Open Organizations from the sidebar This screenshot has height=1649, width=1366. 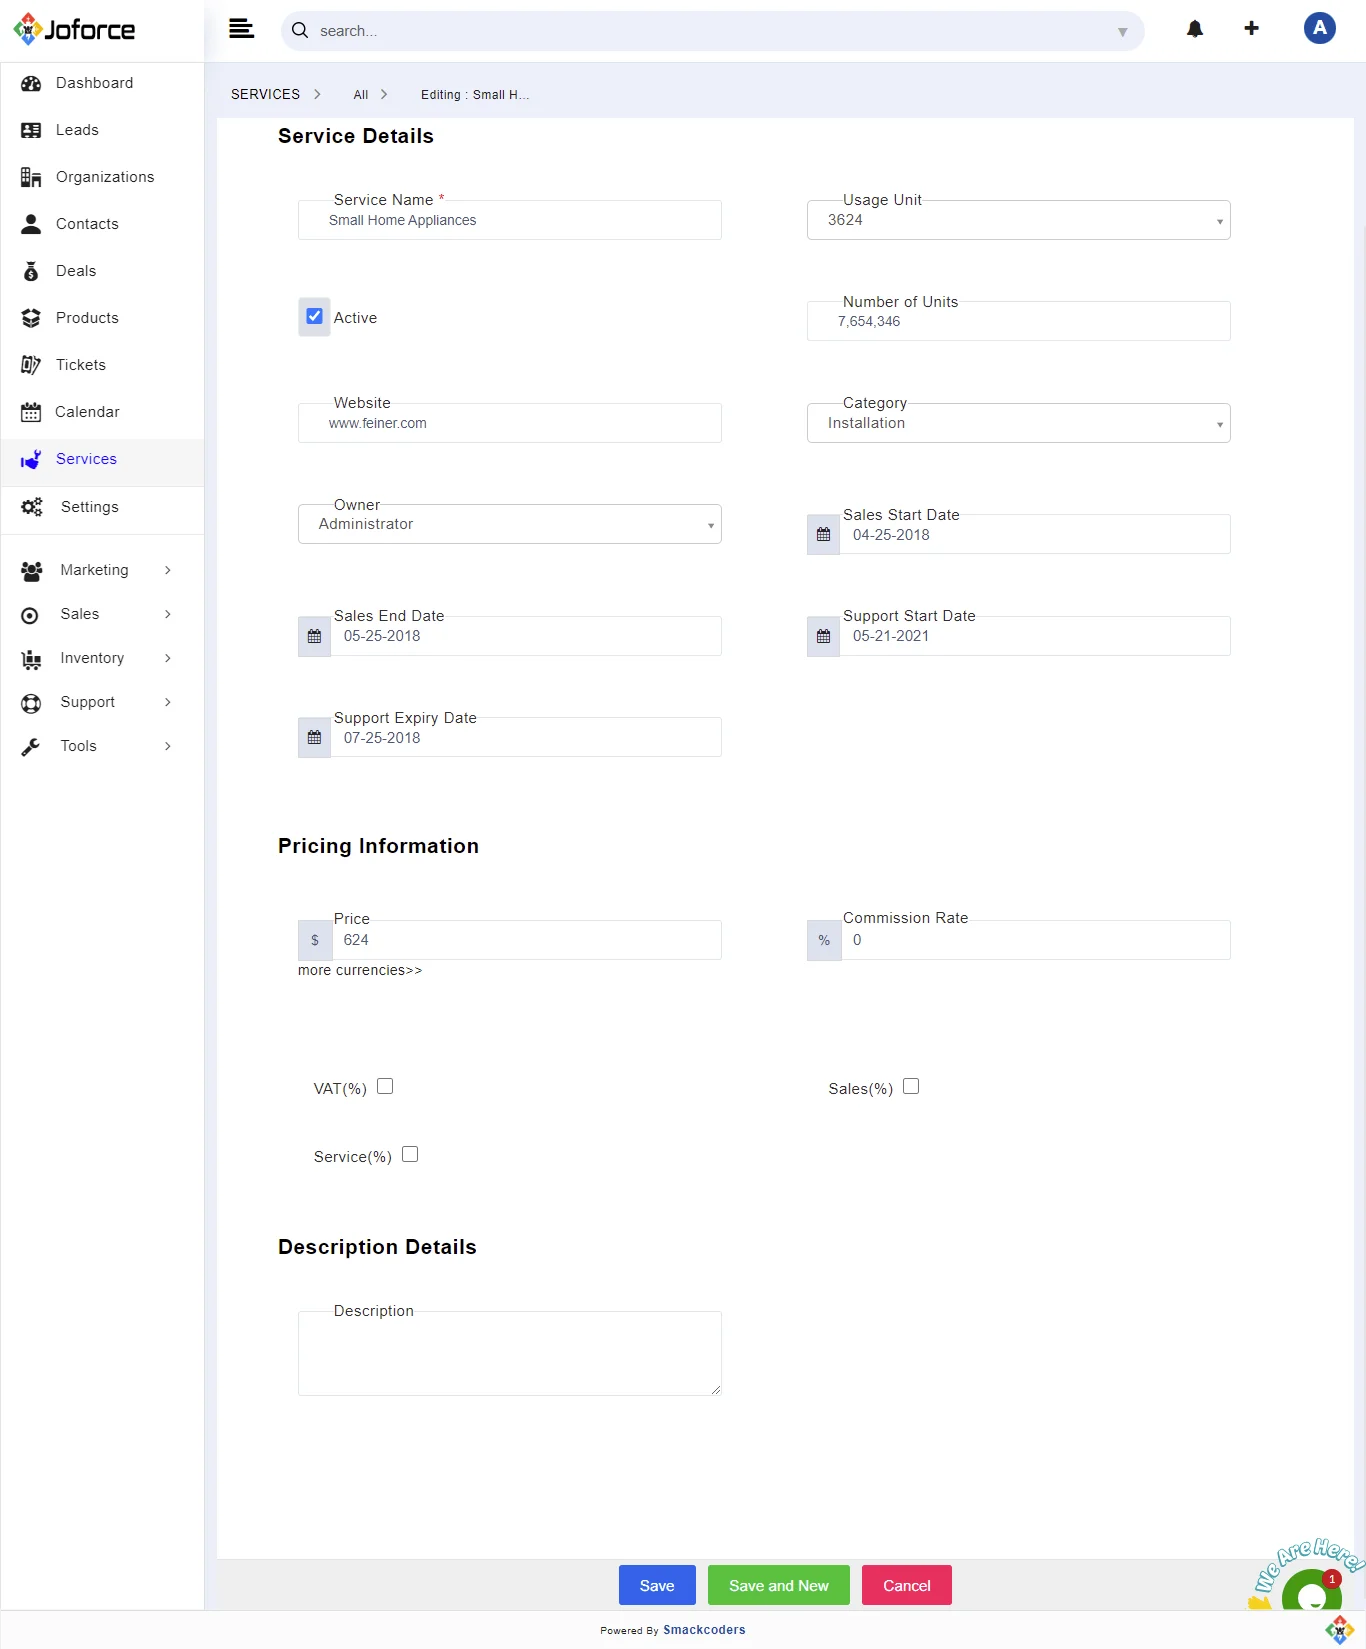click(105, 177)
